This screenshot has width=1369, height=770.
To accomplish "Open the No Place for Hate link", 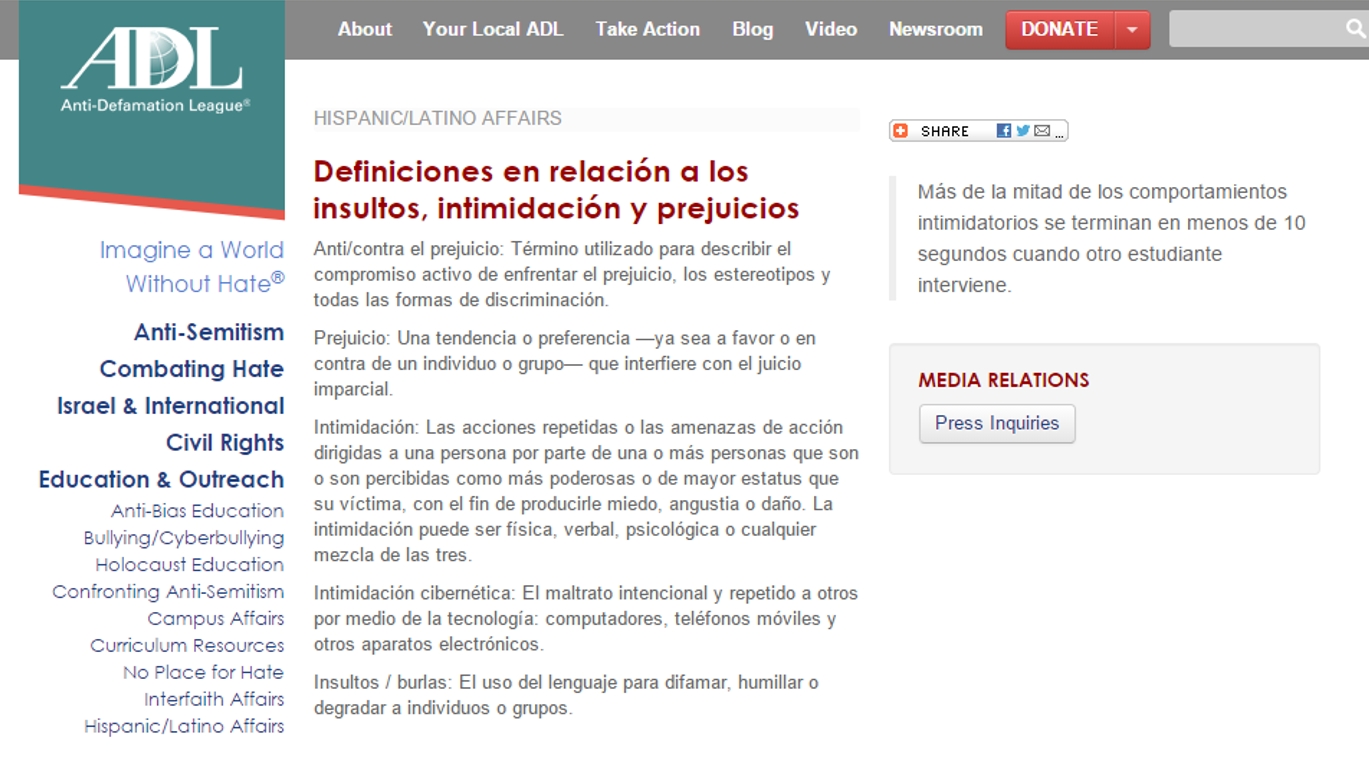I will [203, 673].
